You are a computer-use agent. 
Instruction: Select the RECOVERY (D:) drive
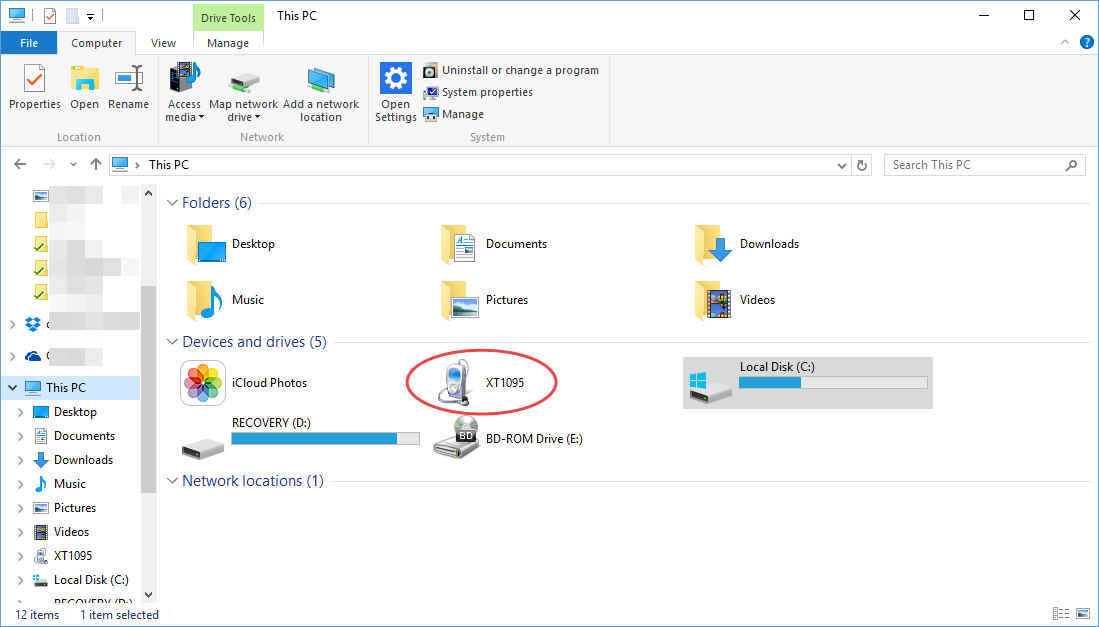click(x=300, y=431)
